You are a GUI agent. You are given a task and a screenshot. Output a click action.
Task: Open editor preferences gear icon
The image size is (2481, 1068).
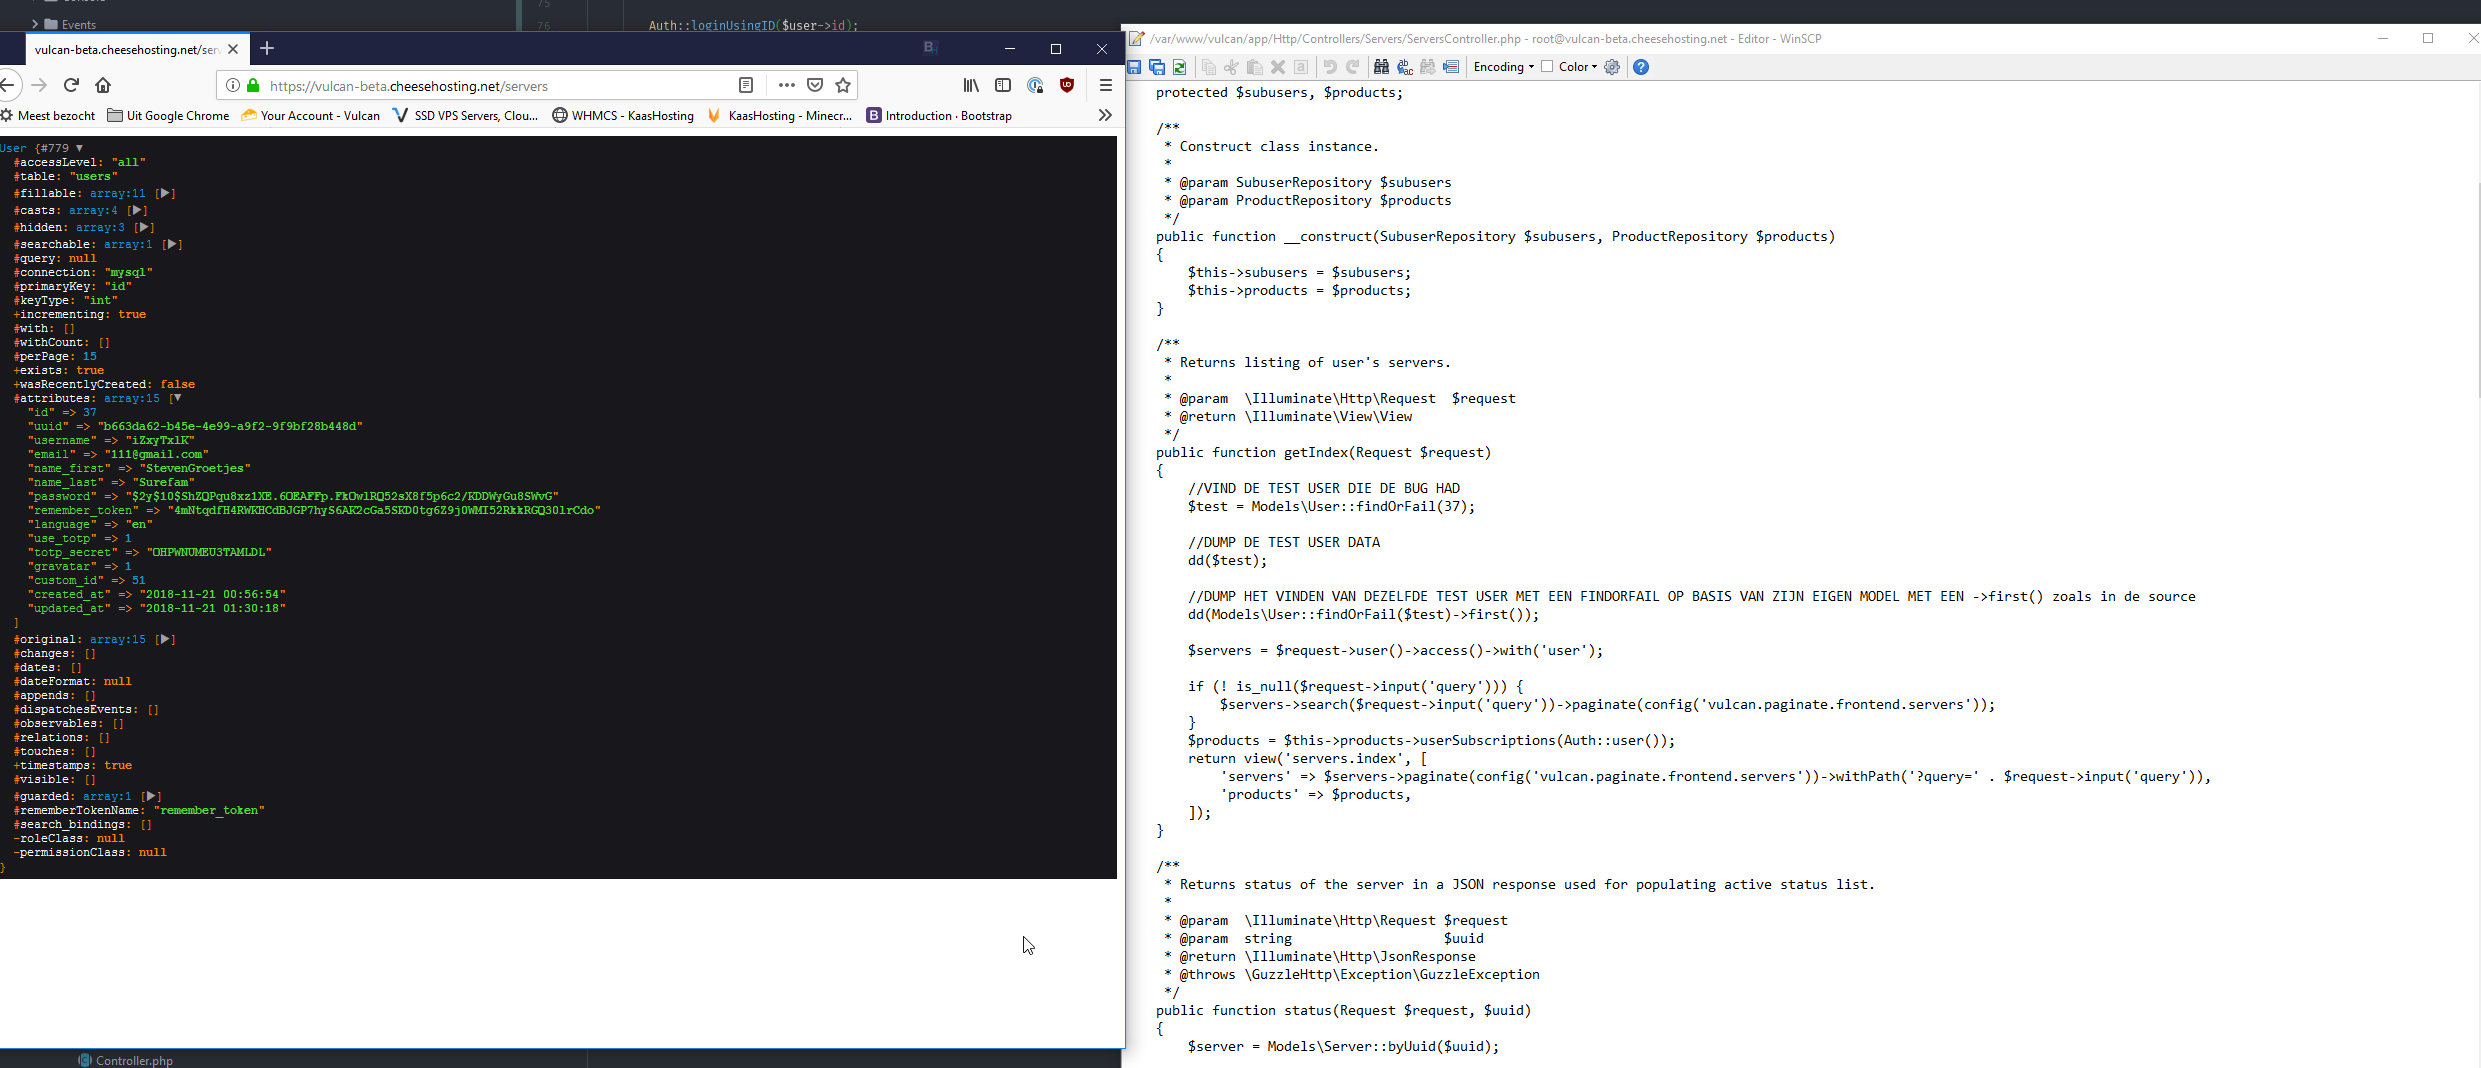coord(1612,67)
